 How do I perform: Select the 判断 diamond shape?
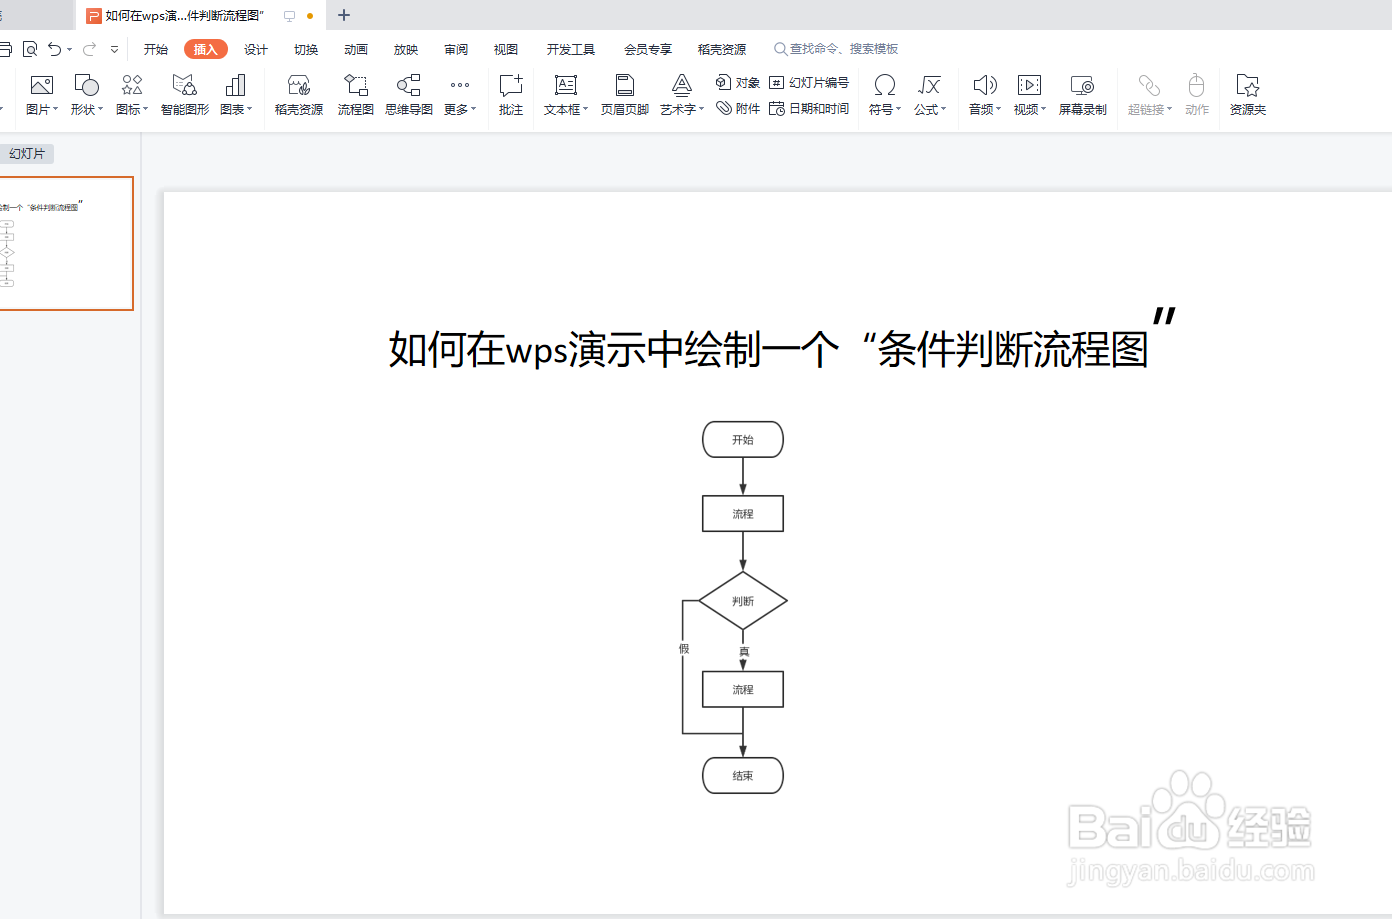743,601
